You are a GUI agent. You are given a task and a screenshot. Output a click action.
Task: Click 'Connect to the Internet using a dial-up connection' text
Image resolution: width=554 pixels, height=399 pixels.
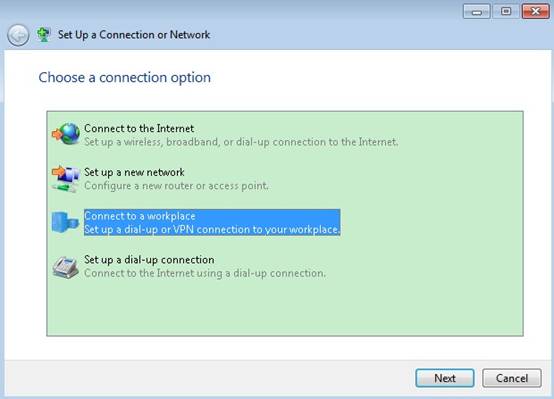pyautogui.click(x=205, y=273)
